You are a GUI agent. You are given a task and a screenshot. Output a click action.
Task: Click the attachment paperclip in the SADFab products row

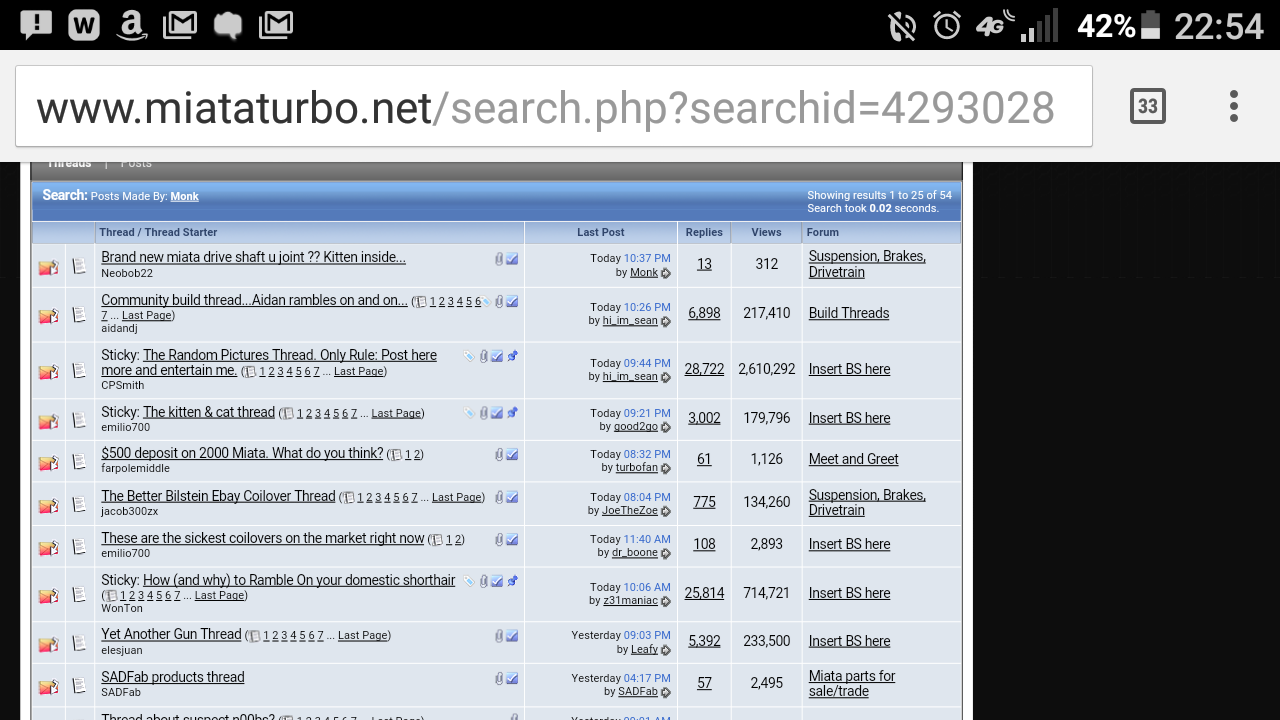click(x=499, y=679)
